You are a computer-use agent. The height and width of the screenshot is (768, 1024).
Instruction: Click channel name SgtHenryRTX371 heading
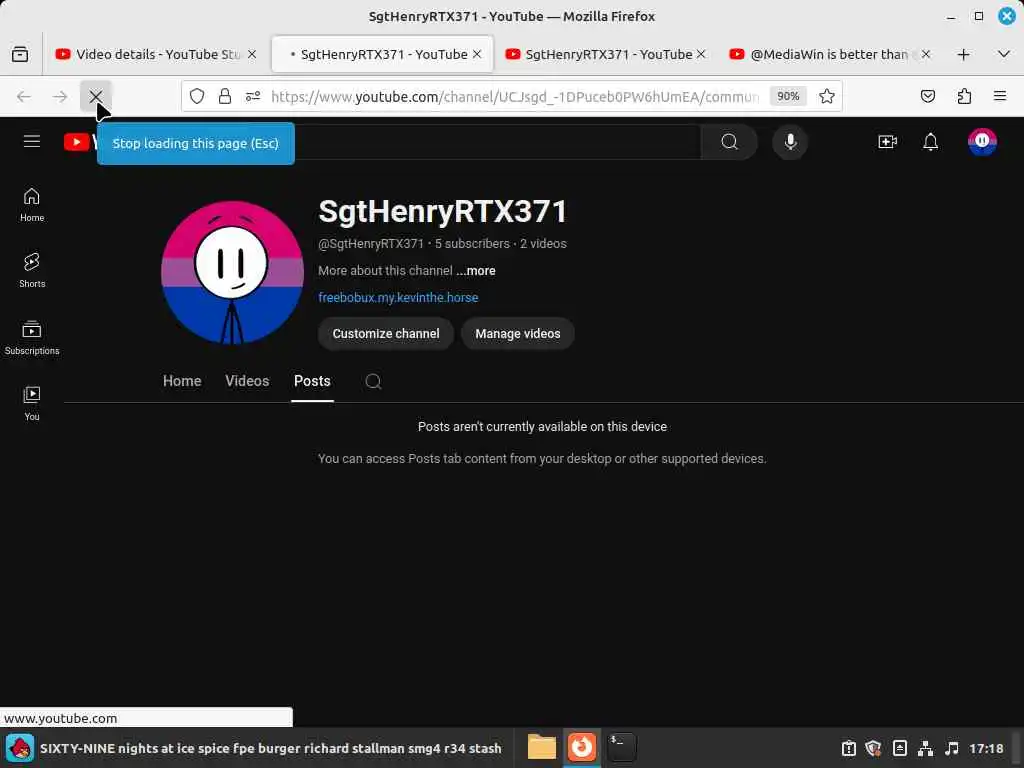click(x=443, y=211)
